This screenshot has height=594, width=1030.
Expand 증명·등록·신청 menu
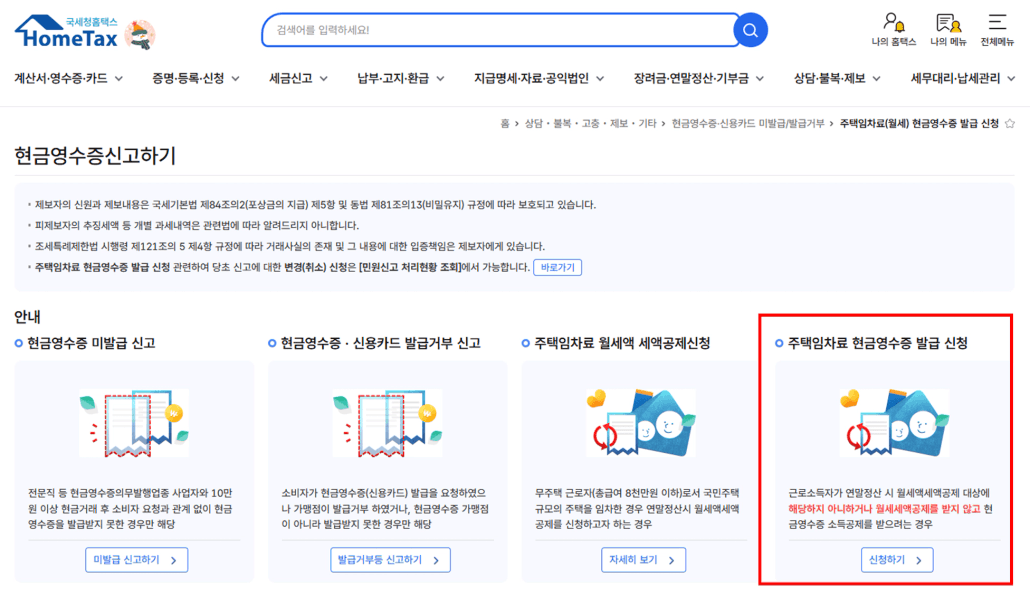pyautogui.click(x=196, y=78)
